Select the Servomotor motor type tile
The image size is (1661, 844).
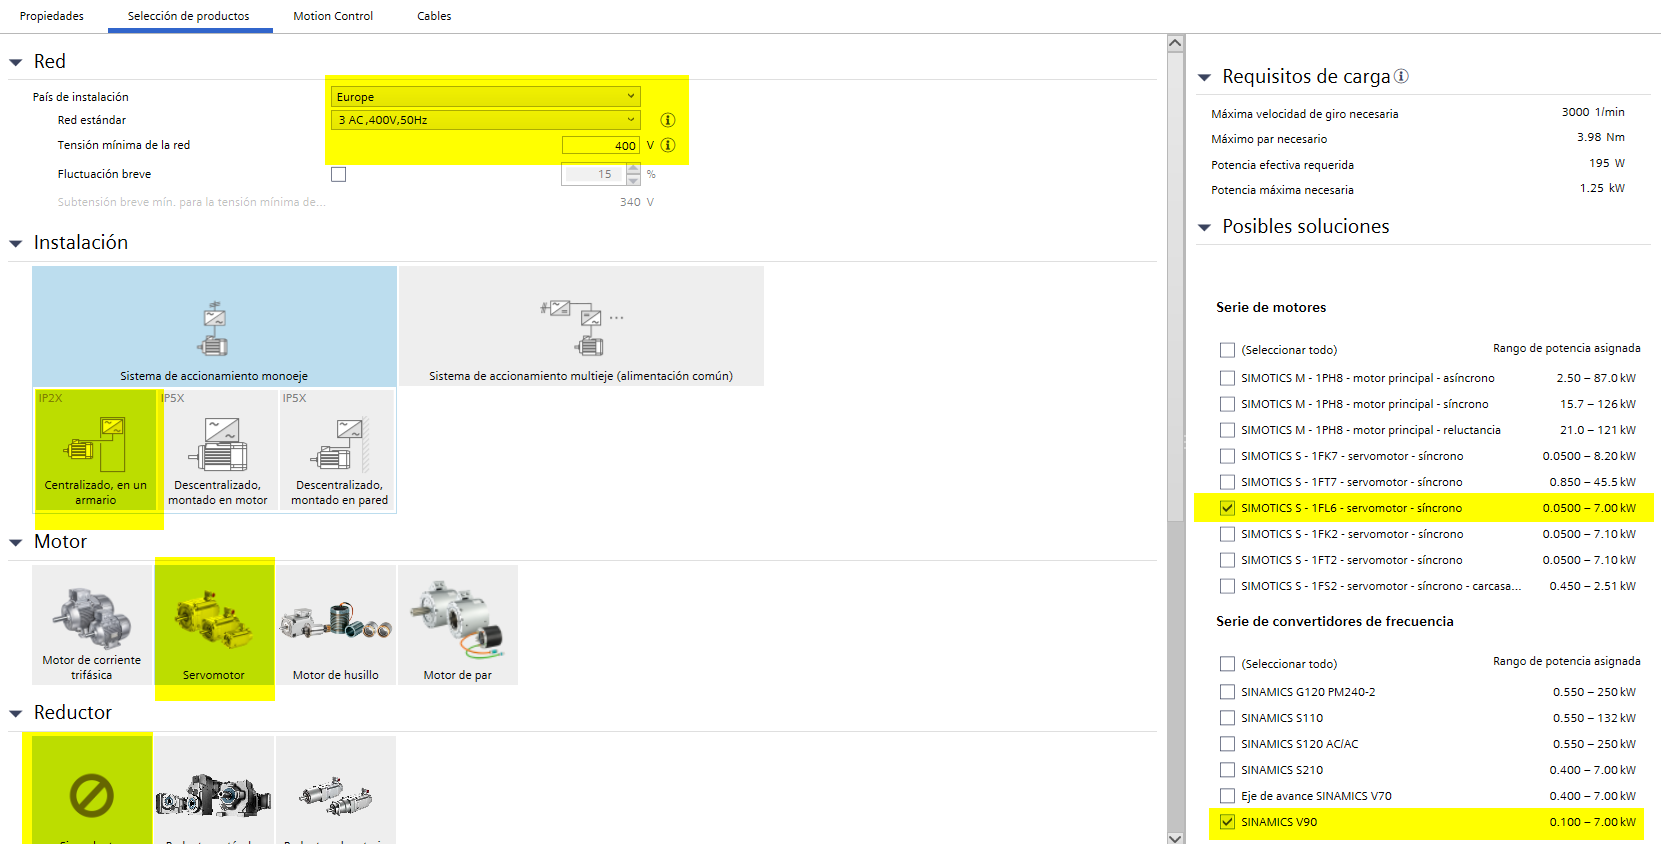(x=214, y=625)
